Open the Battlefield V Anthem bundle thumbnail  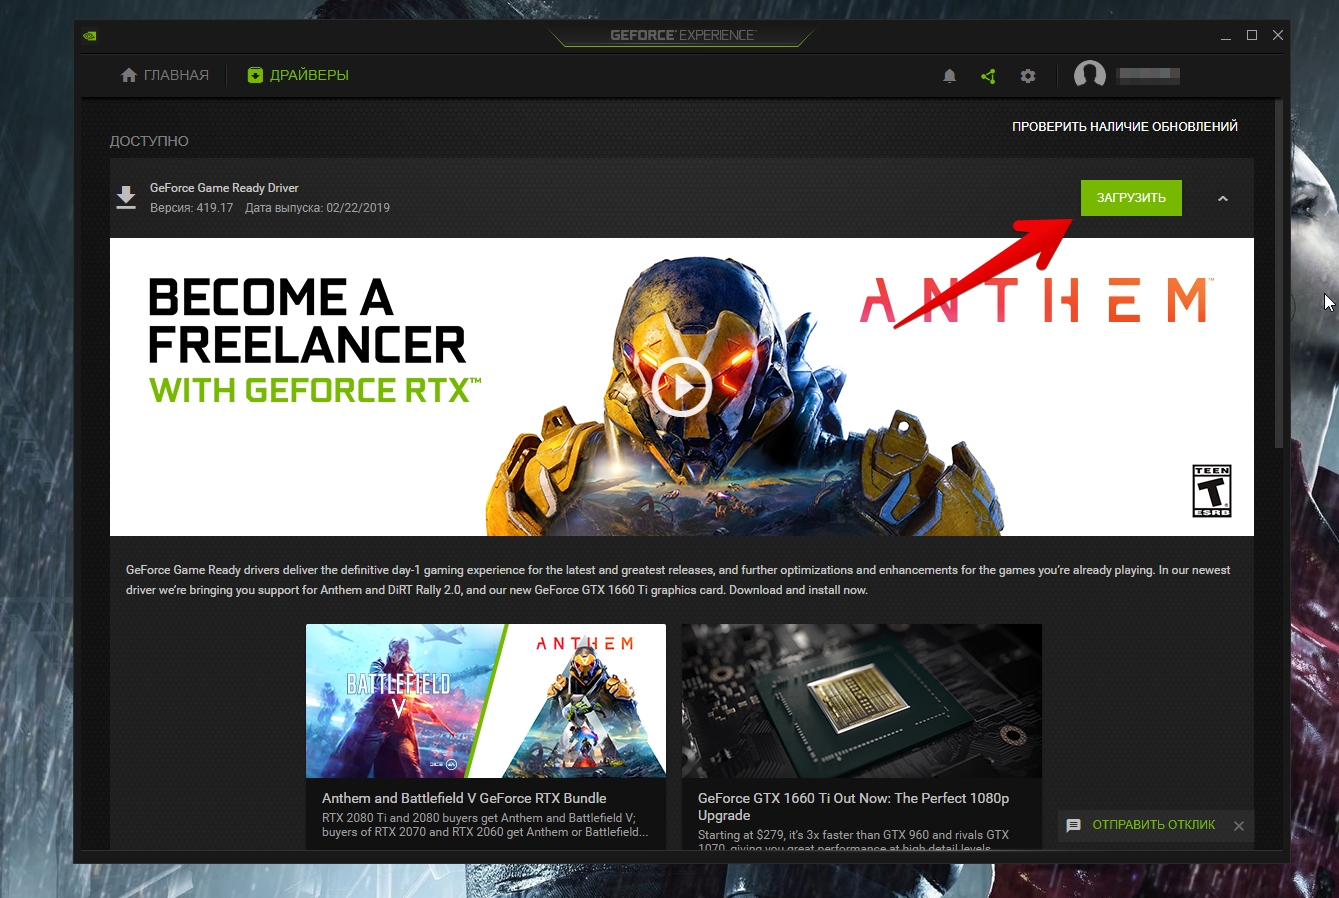(x=486, y=701)
